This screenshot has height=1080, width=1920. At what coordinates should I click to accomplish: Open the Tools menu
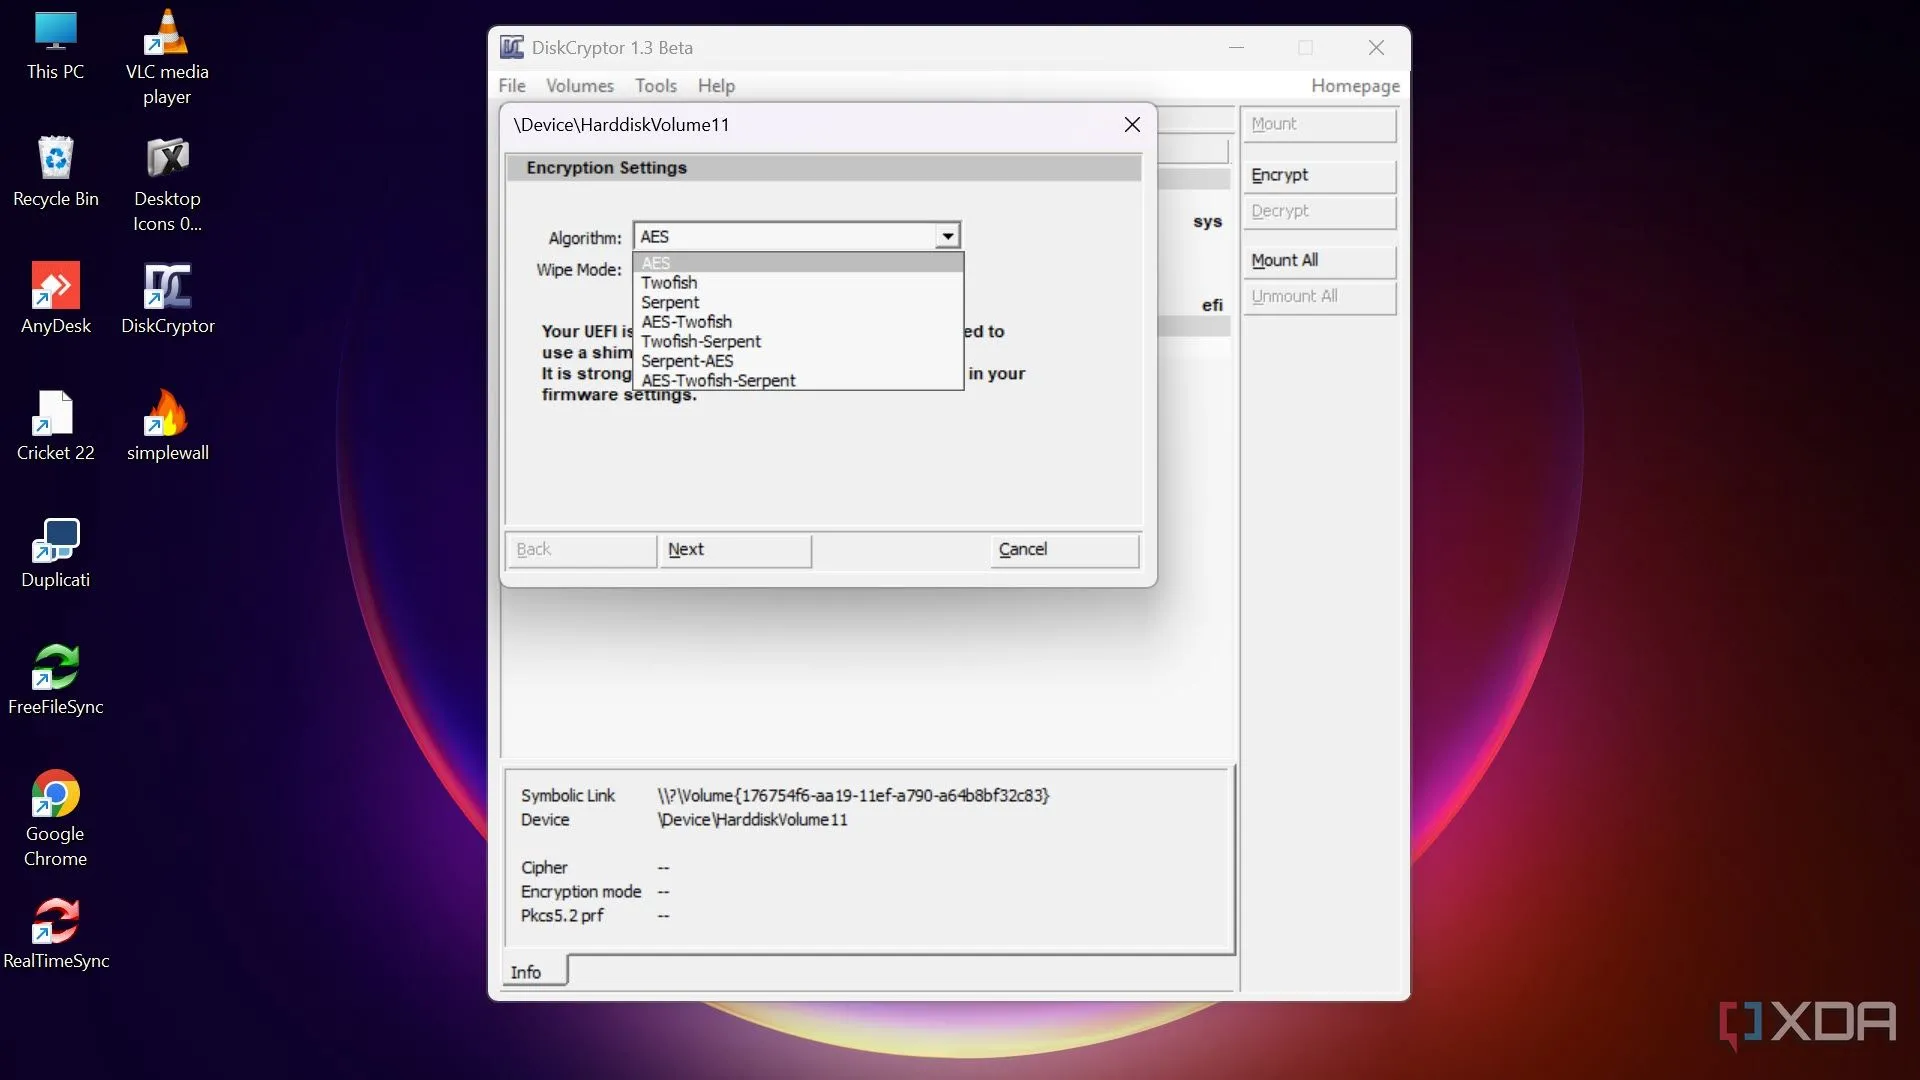(x=655, y=86)
